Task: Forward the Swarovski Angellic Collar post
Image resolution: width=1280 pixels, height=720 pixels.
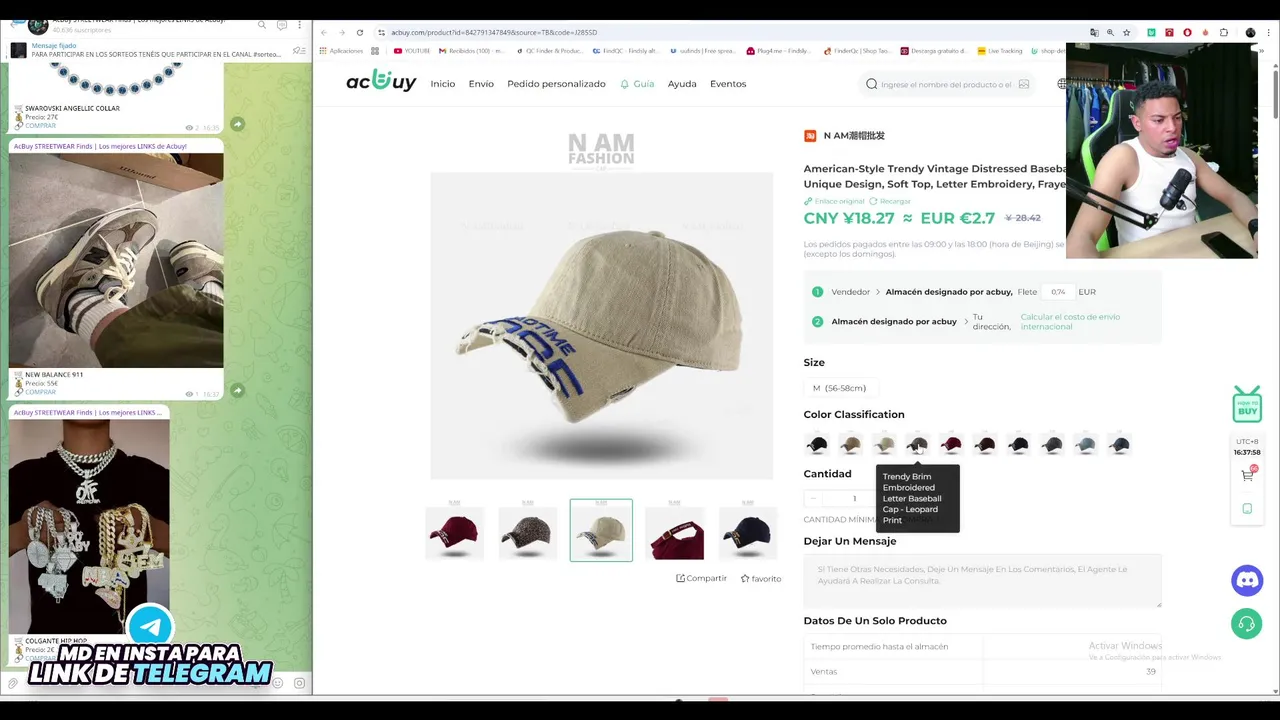Action: (x=237, y=124)
